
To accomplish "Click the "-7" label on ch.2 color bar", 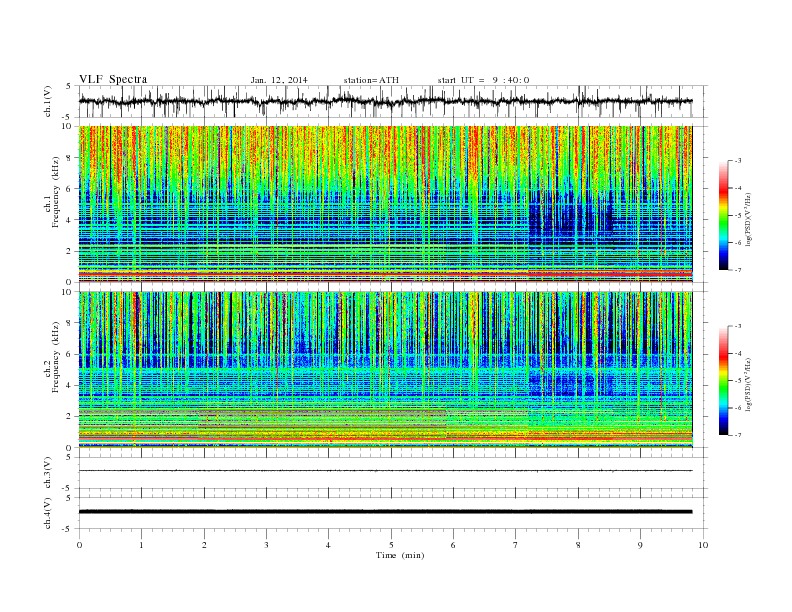I will (737, 435).
